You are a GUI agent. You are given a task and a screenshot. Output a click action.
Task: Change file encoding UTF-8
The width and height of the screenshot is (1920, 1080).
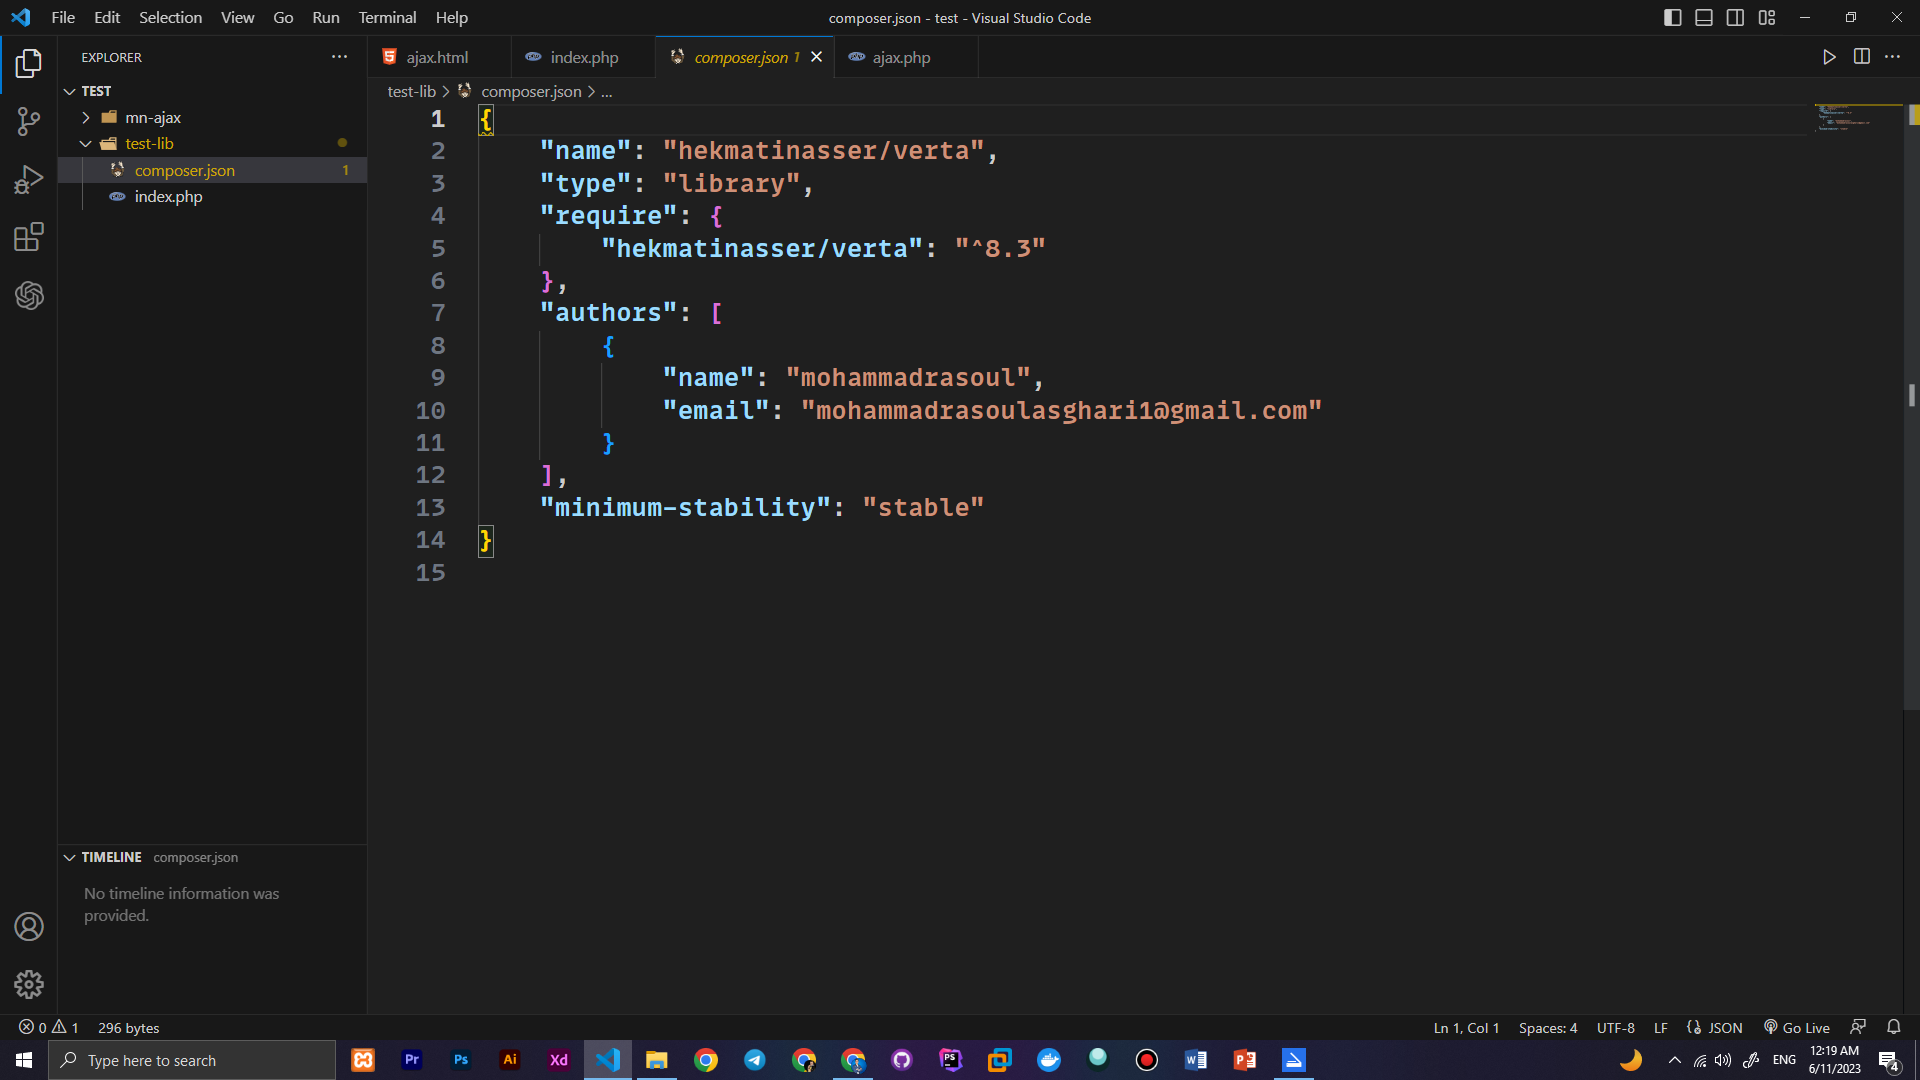click(1615, 1028)
